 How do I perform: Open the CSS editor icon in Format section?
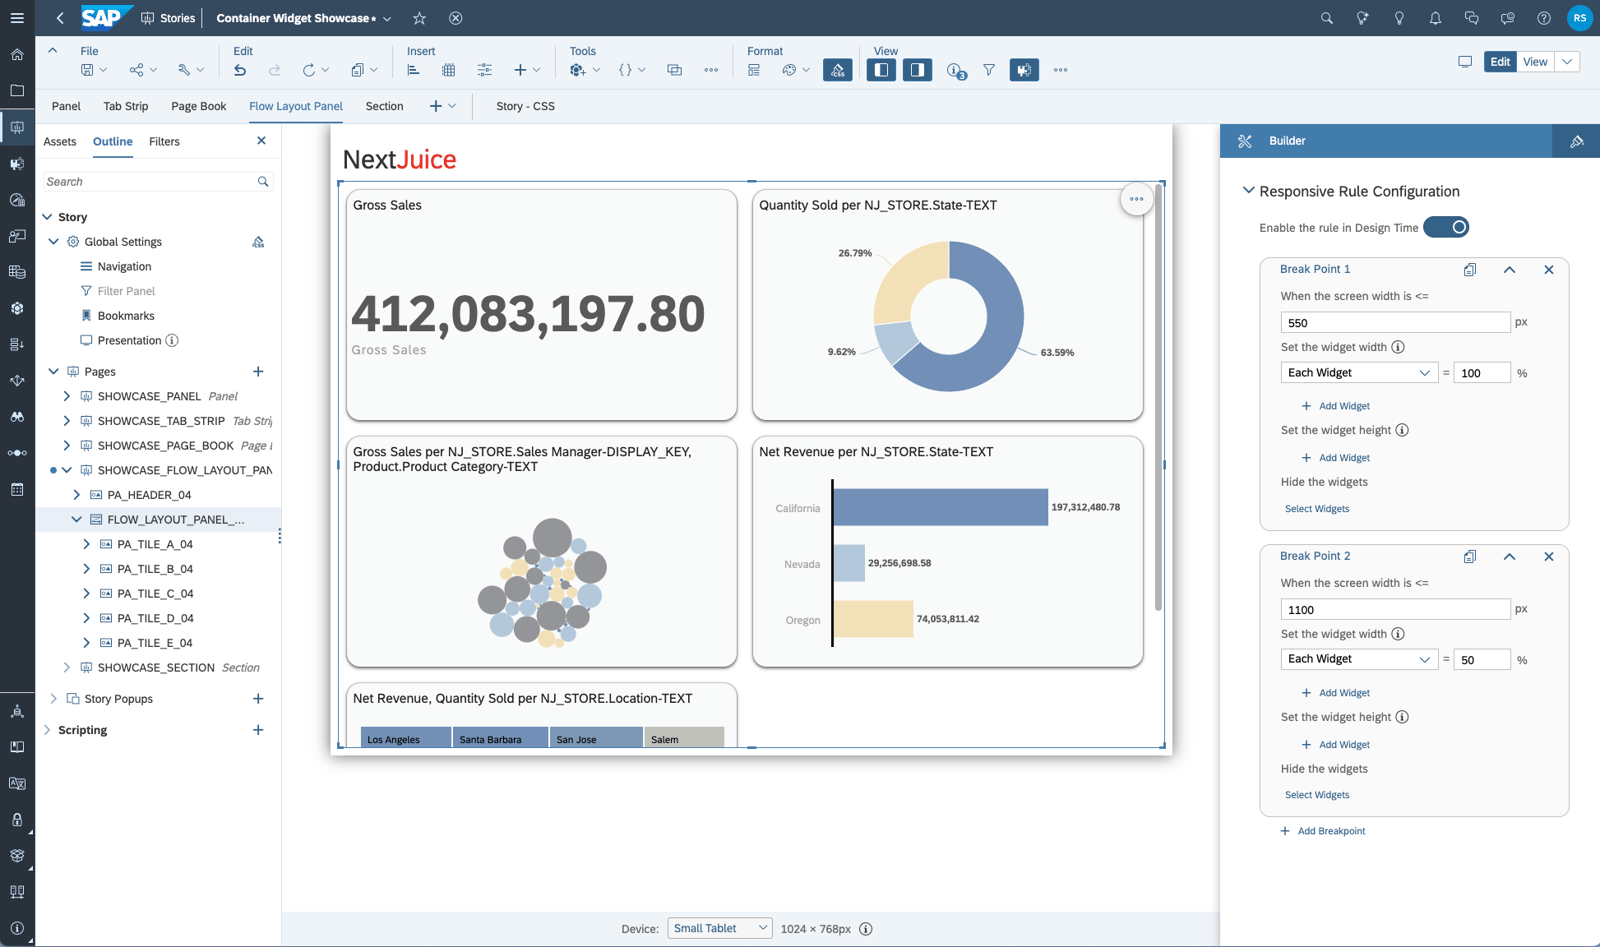837,70
